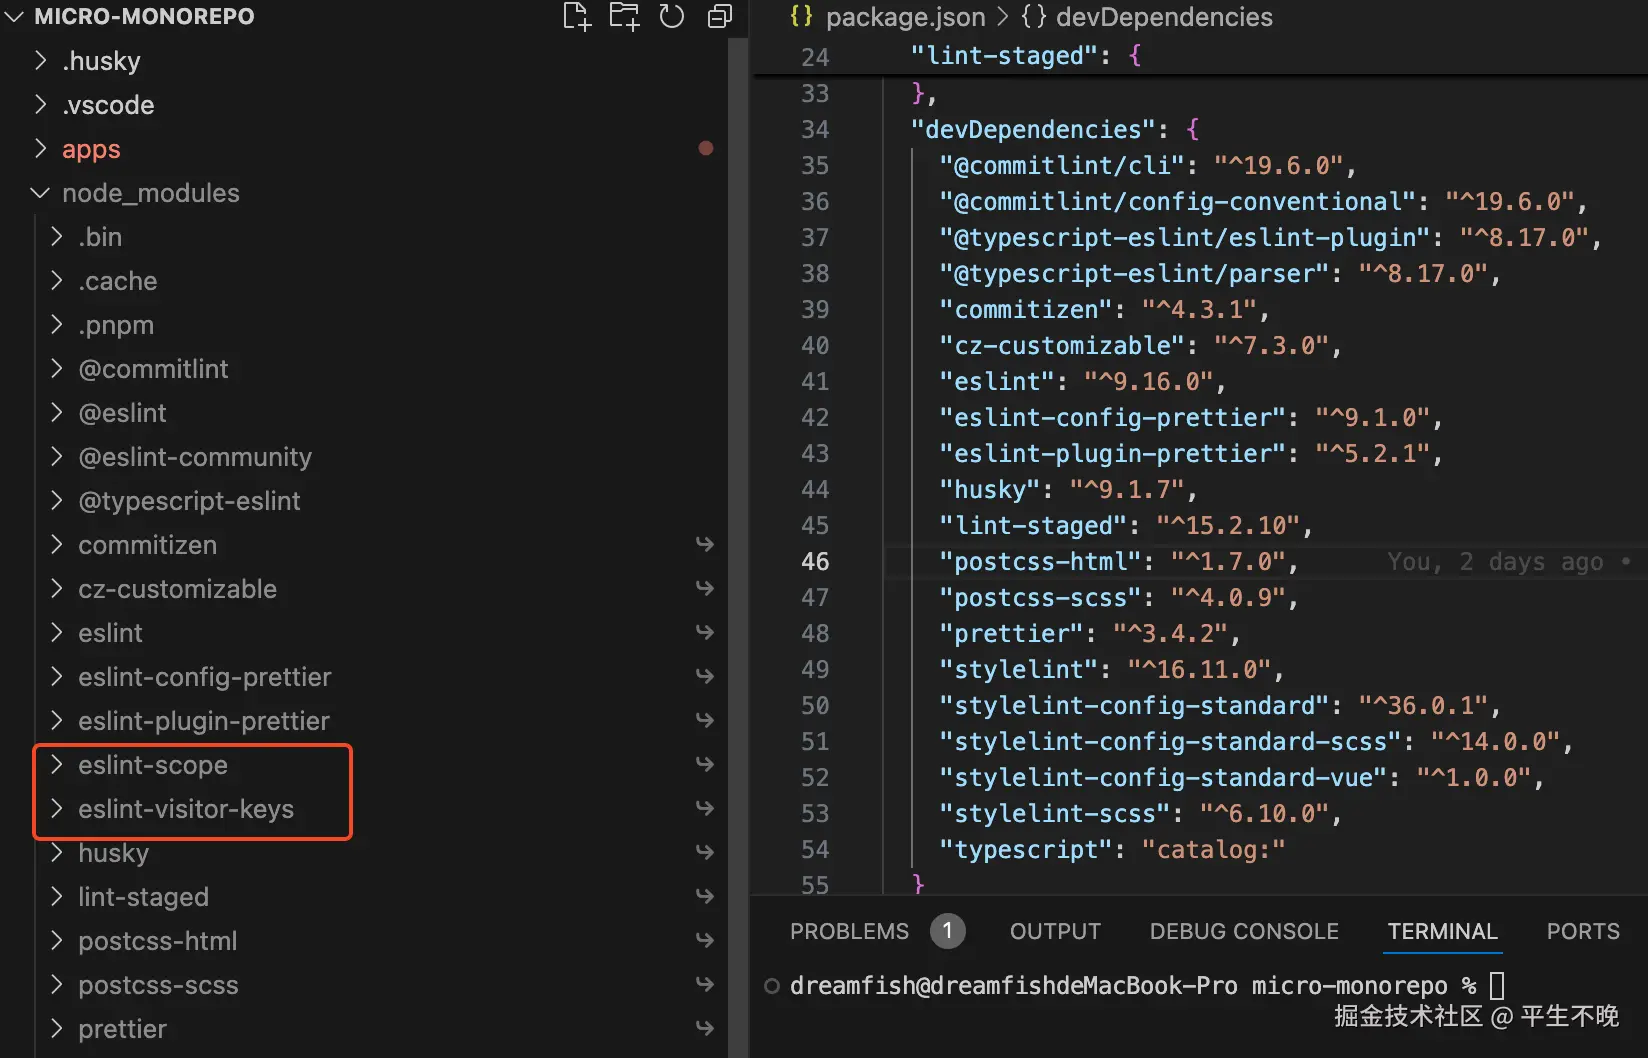Collapse all folders in explorer

coord(720,16)
